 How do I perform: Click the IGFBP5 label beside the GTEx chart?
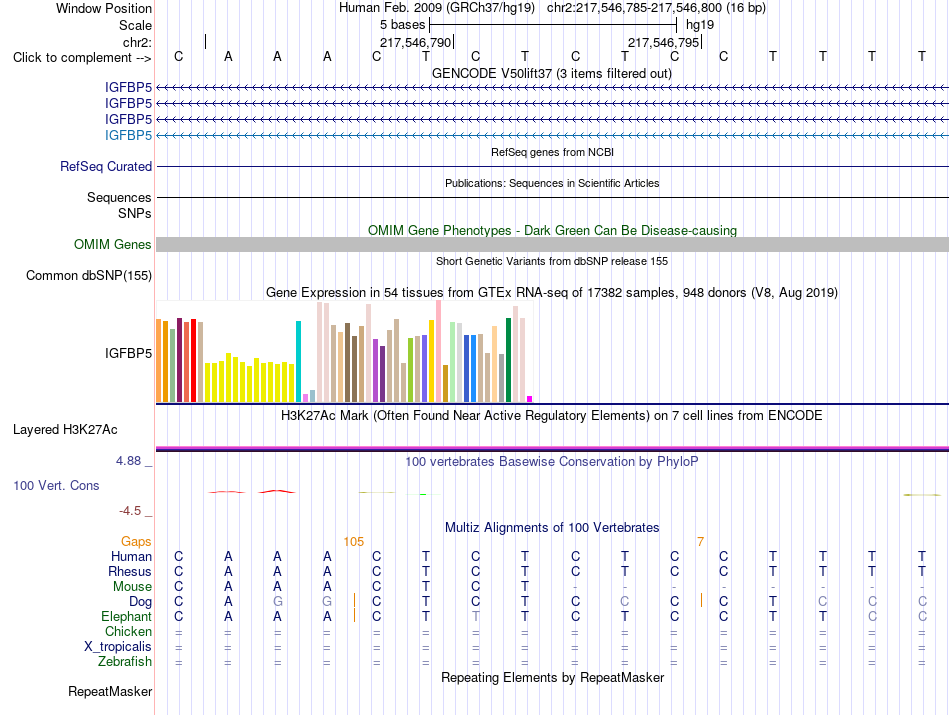[128, 353]
